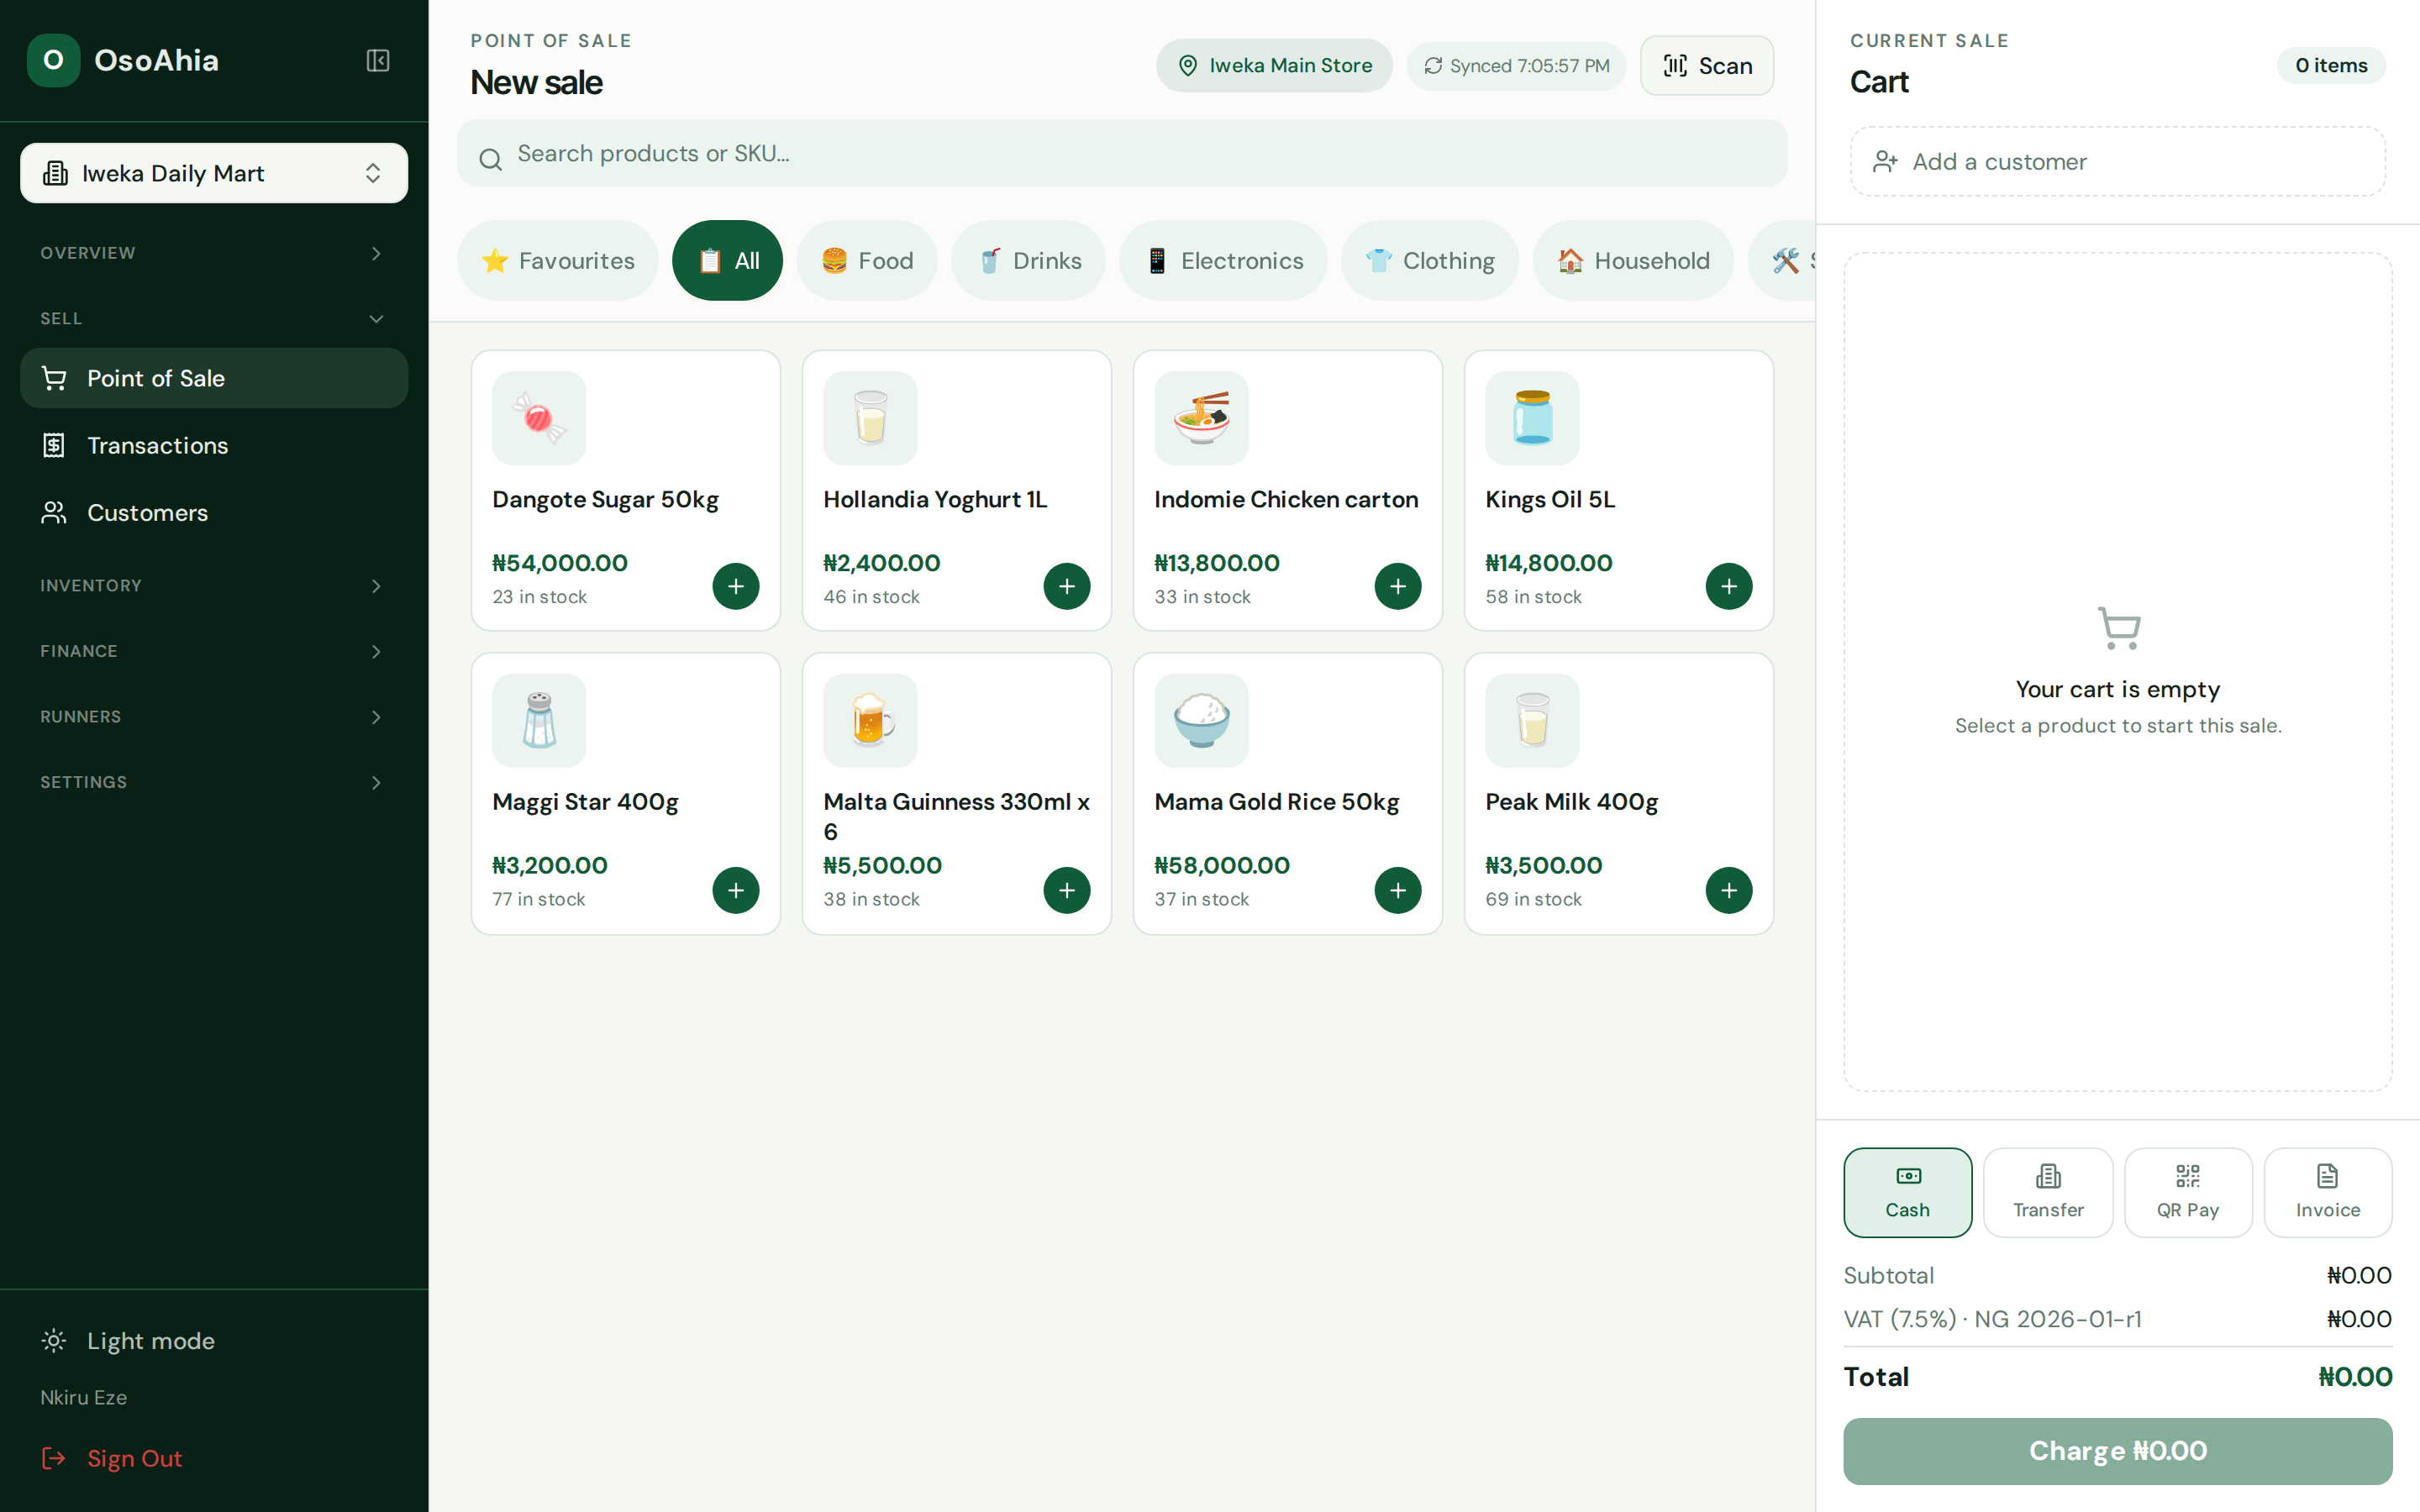Screen dimensions: 2420x1512
Task: Collapse the Sell section
Action: coord(214,318)
